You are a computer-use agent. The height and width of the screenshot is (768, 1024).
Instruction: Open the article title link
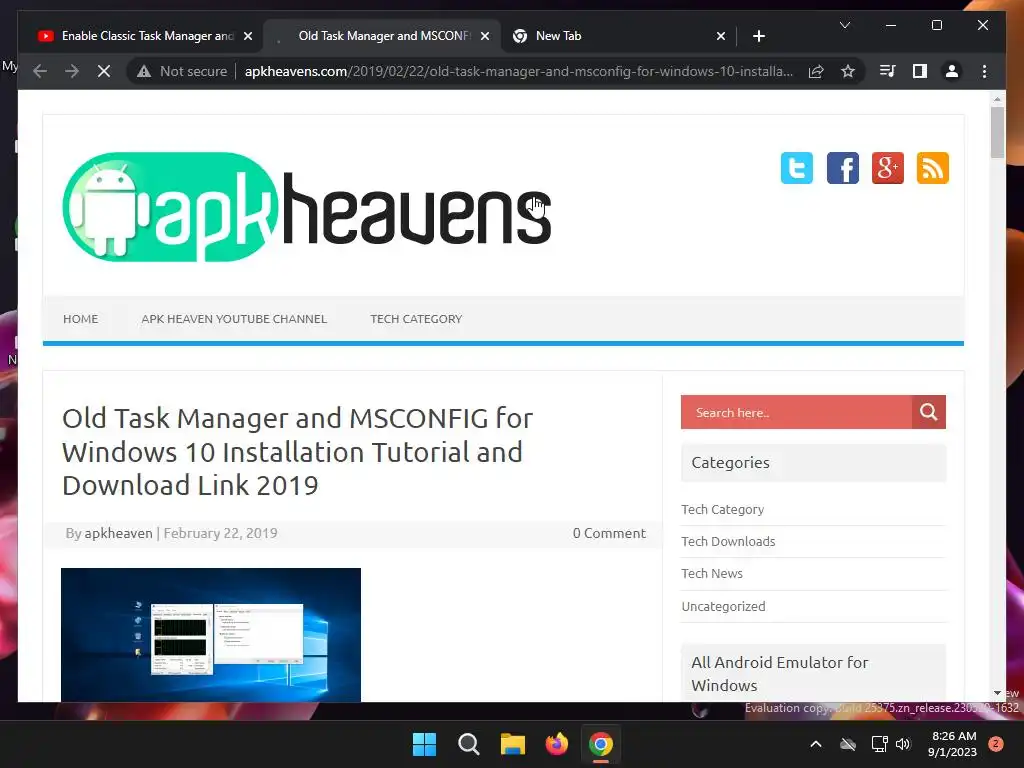pos(297,451)
